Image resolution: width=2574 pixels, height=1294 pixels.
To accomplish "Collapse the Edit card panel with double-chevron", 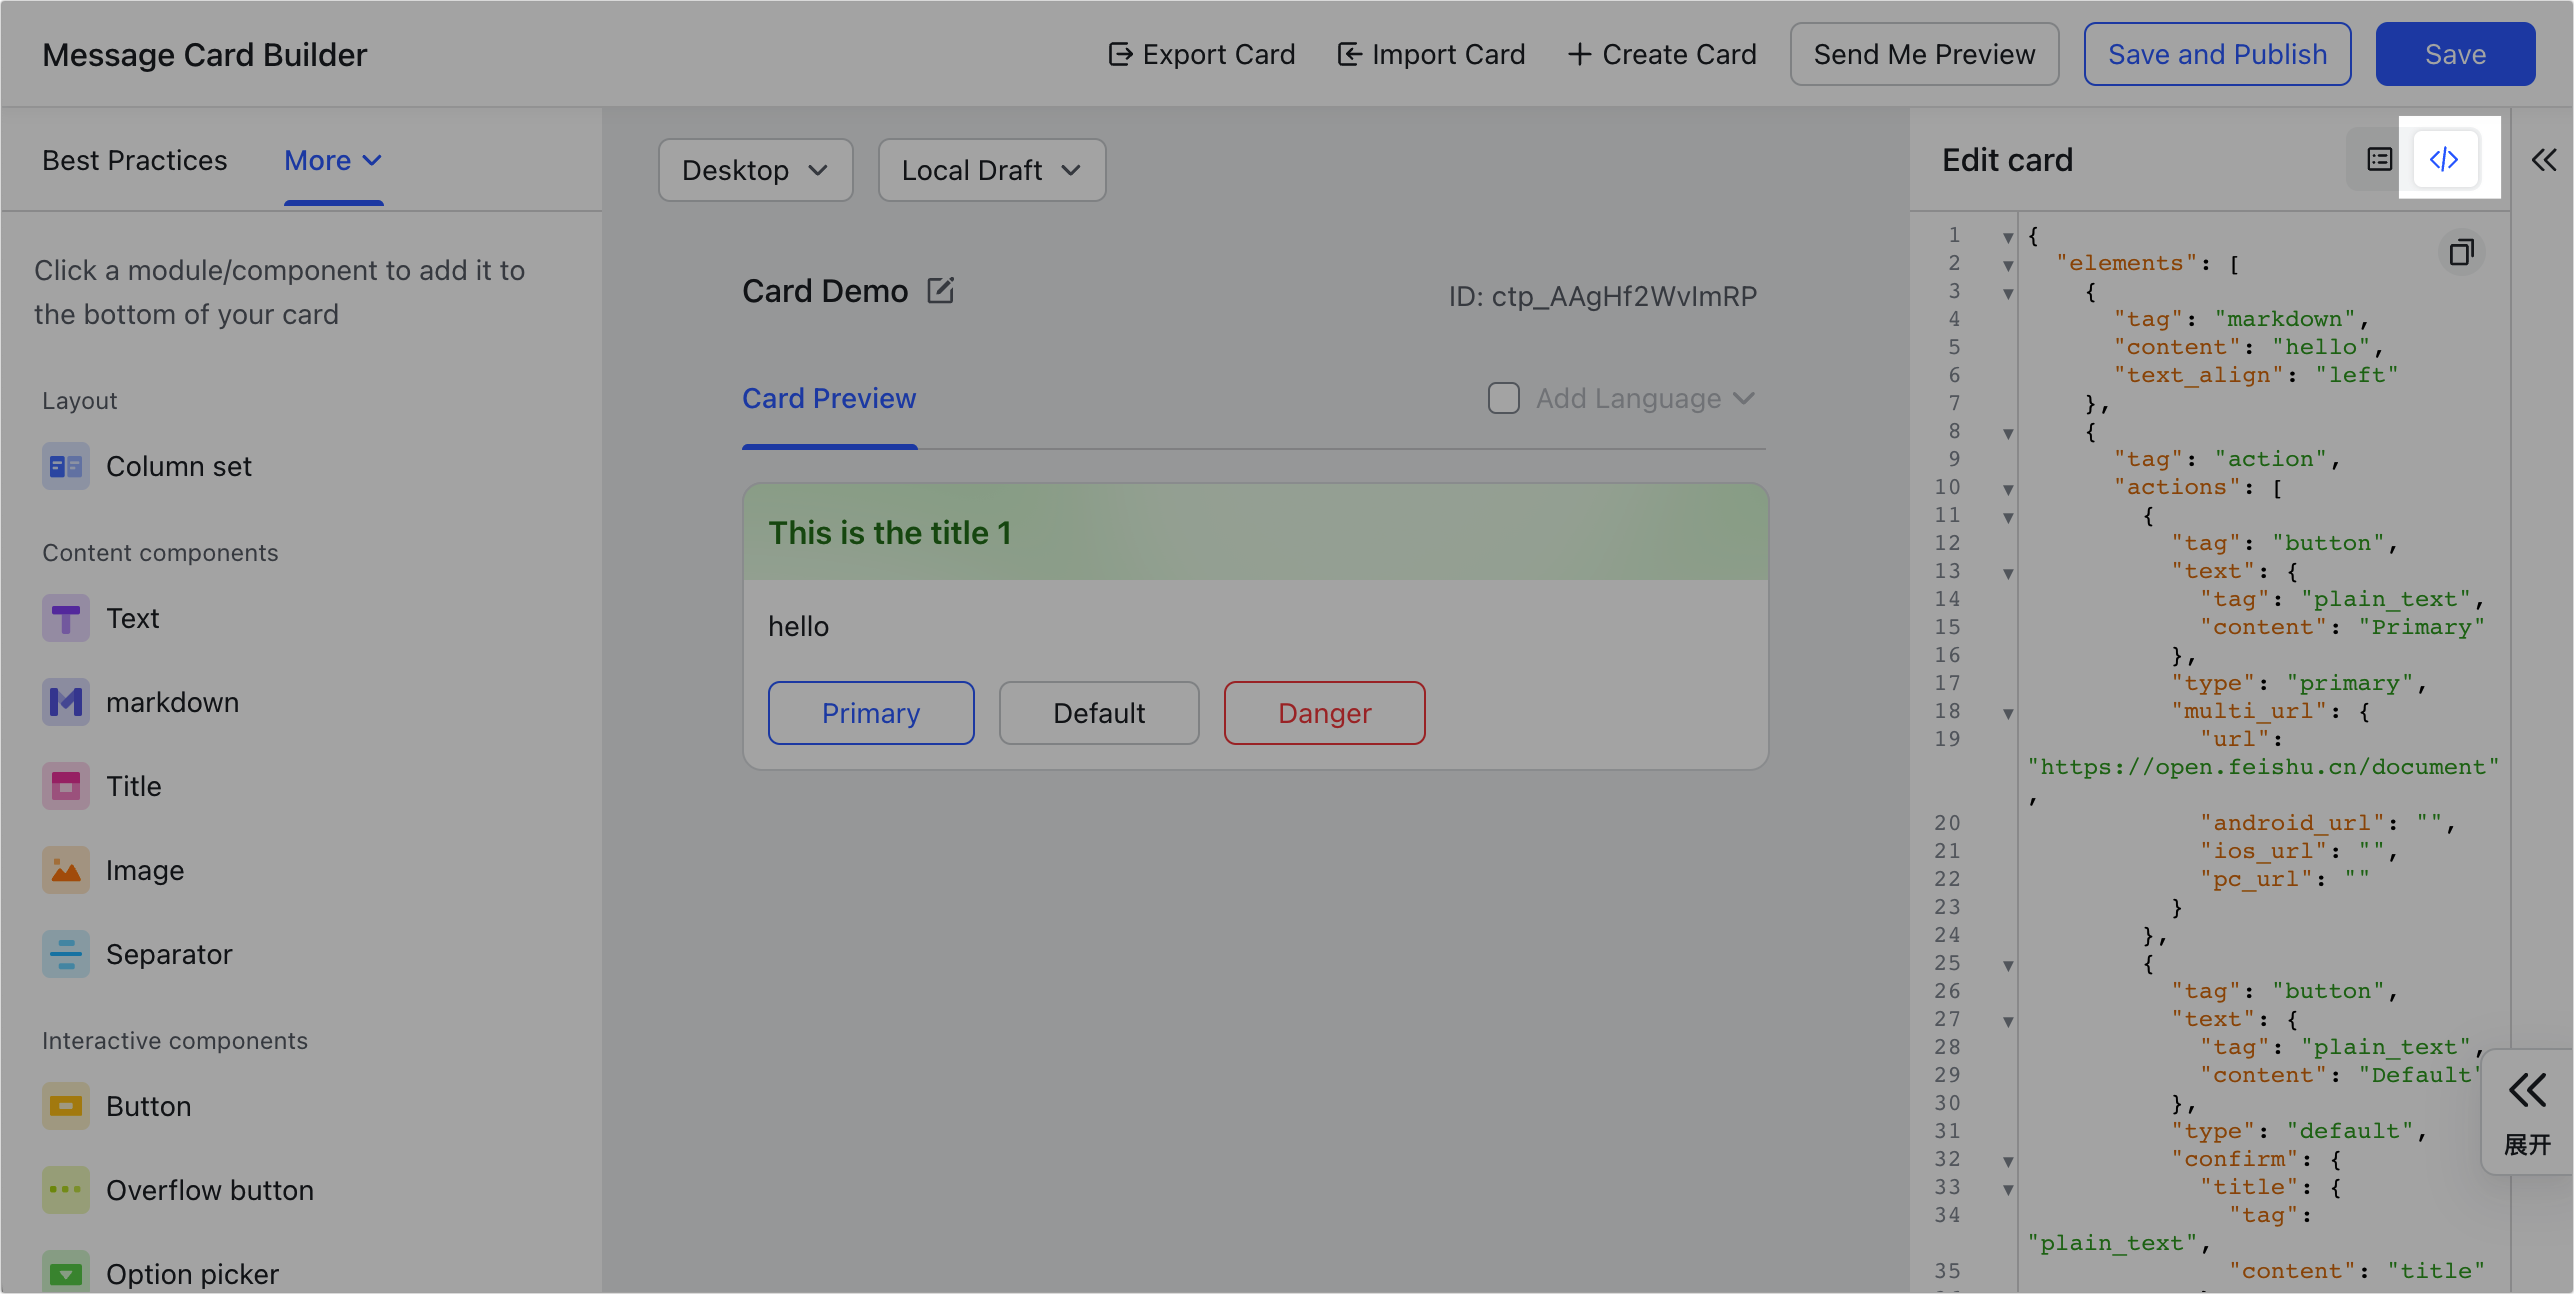I will (2543, 160).
